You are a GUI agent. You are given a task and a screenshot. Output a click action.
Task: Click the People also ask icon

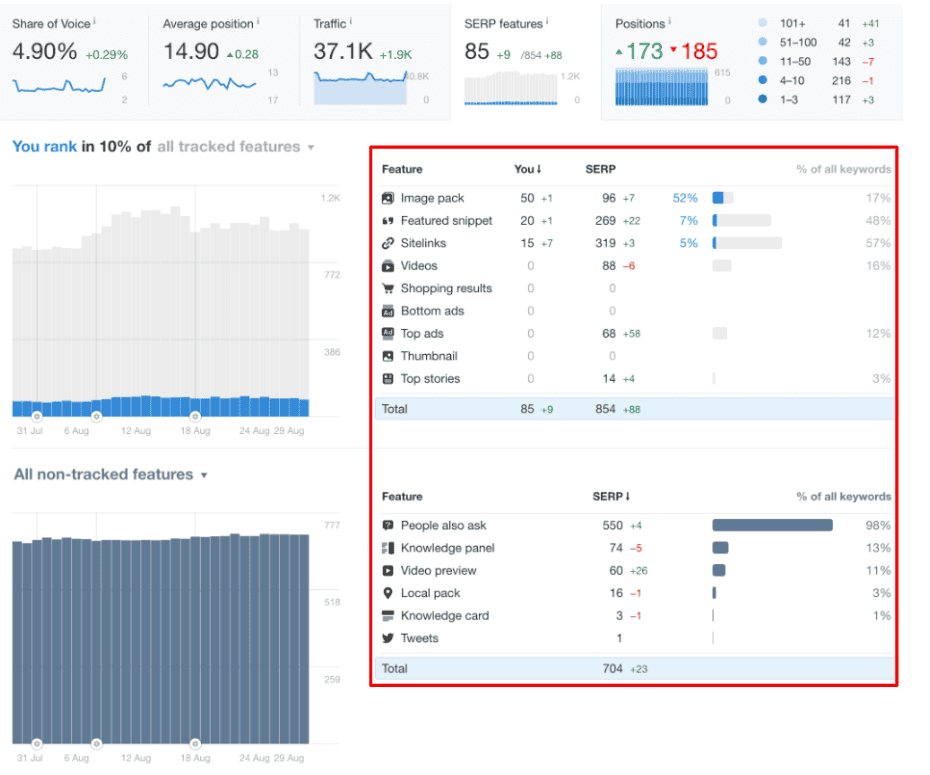pyautogui.click(x=388, y=525)
